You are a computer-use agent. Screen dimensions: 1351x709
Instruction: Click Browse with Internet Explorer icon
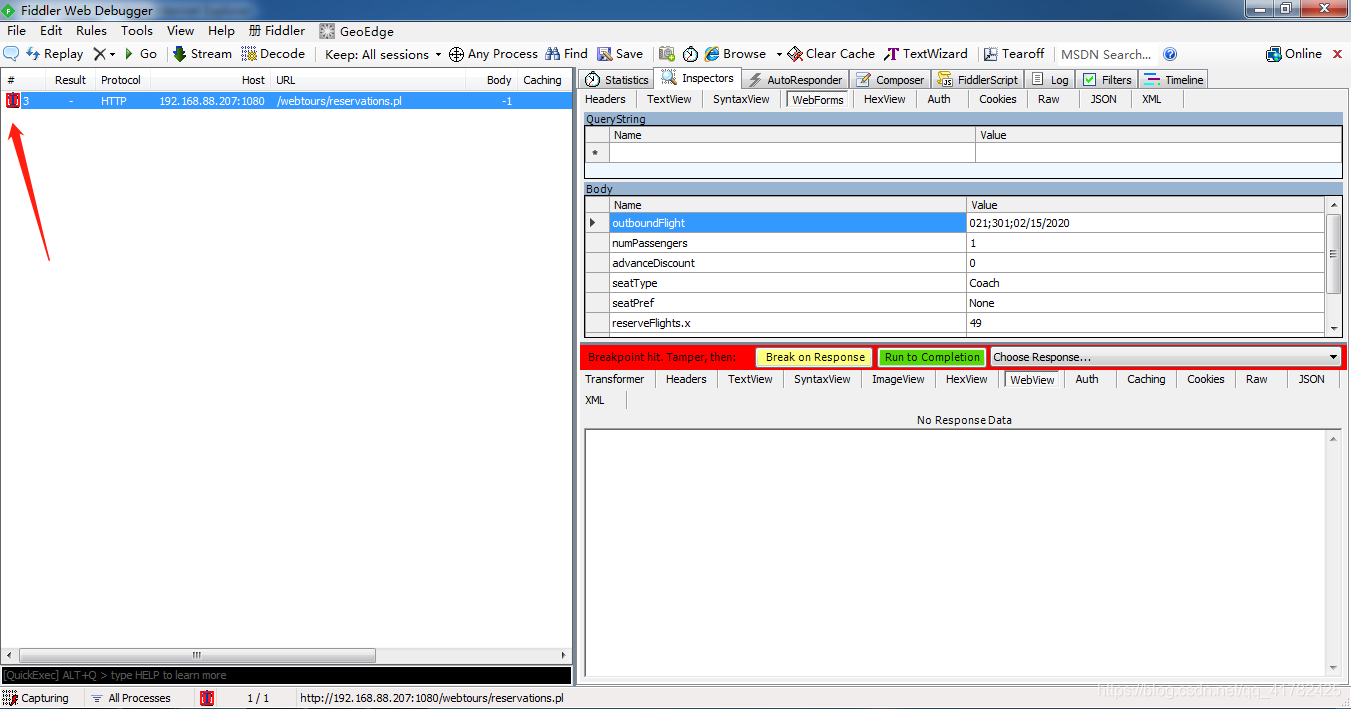click(712, 54)
